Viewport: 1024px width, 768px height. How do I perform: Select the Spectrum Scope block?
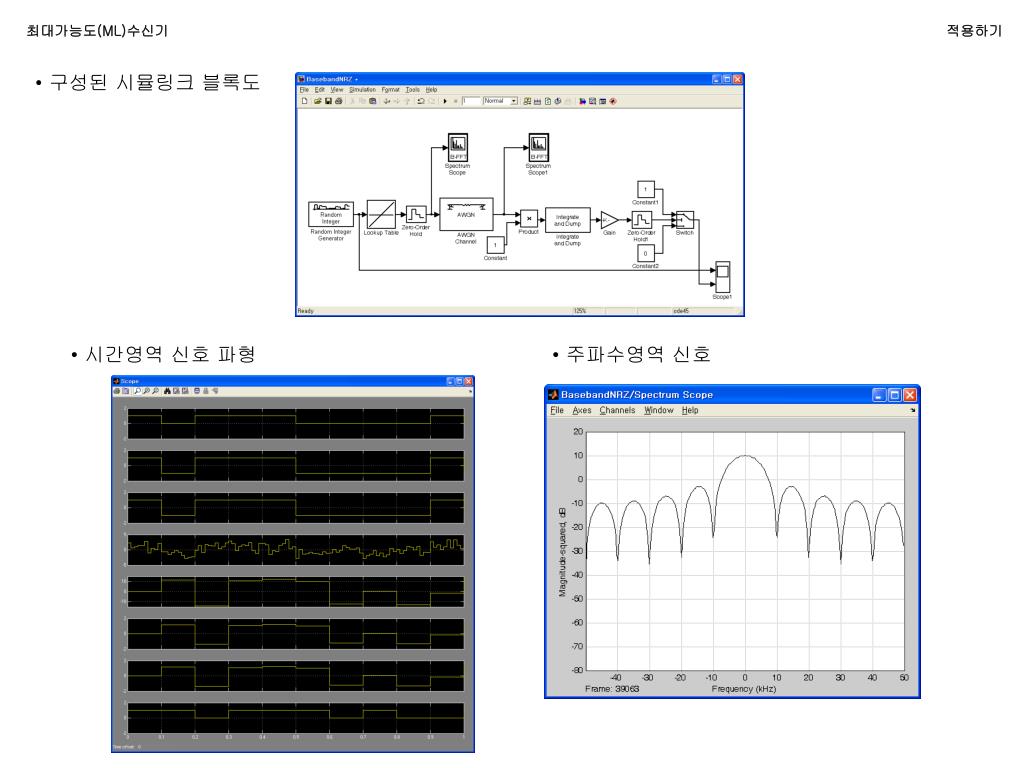pos(457,147)
